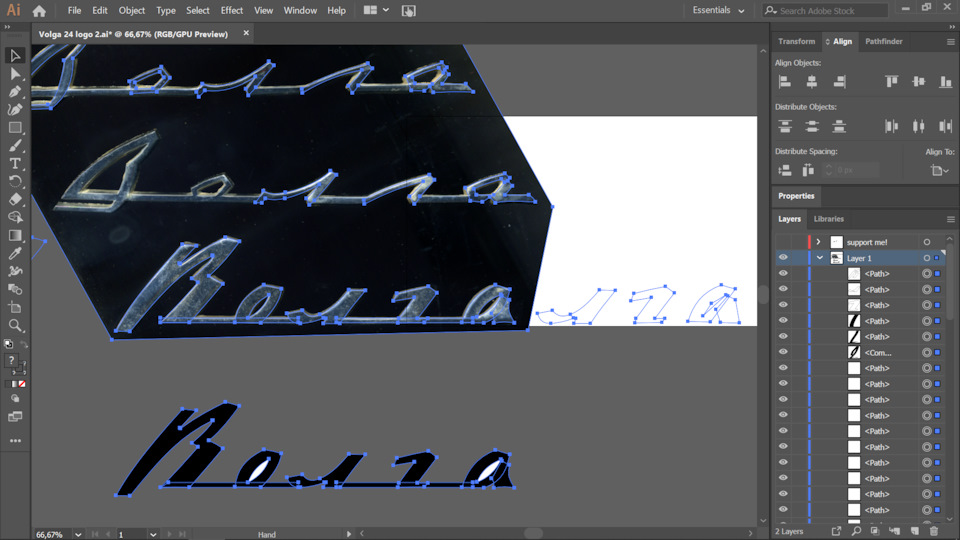Switch to the Pathfinder tab
Screen dimensions: 960x540
(883, 42)
